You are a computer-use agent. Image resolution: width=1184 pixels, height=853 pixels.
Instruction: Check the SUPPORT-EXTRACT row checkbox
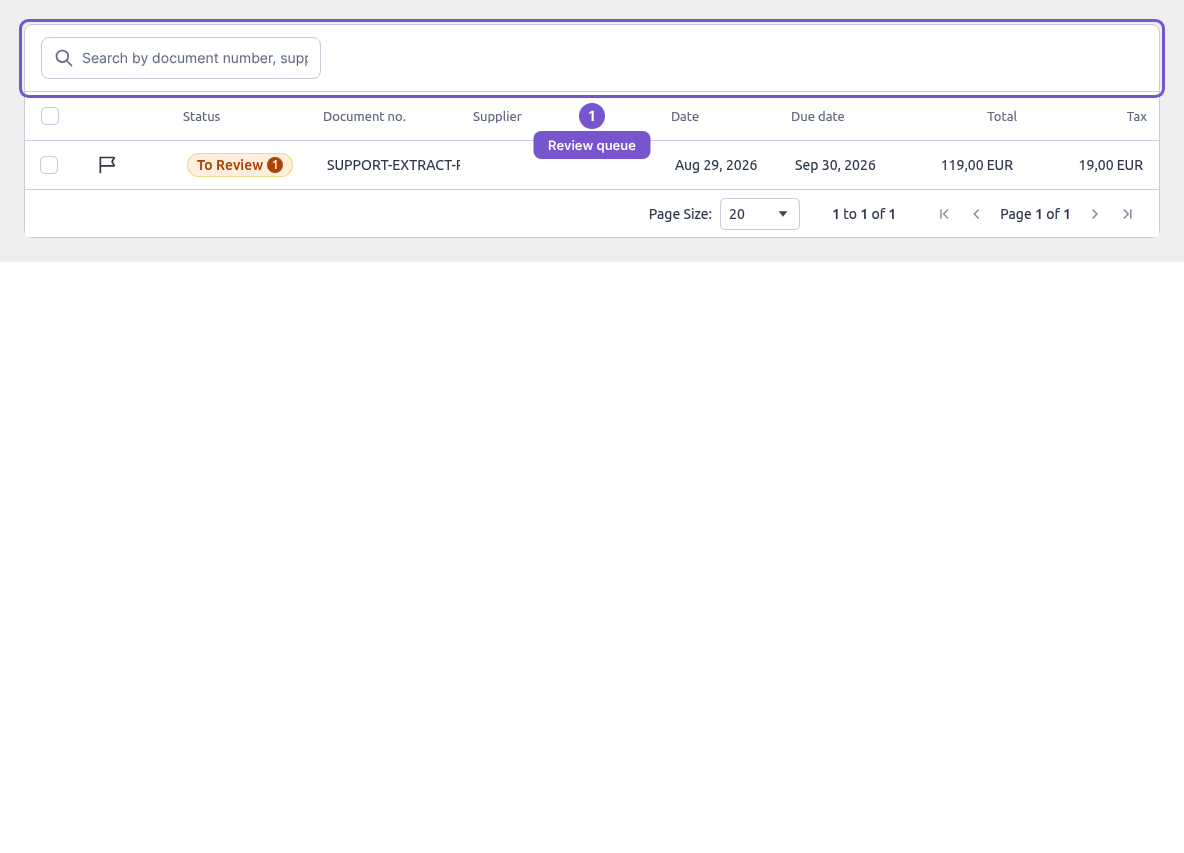[x=49, y=165]
